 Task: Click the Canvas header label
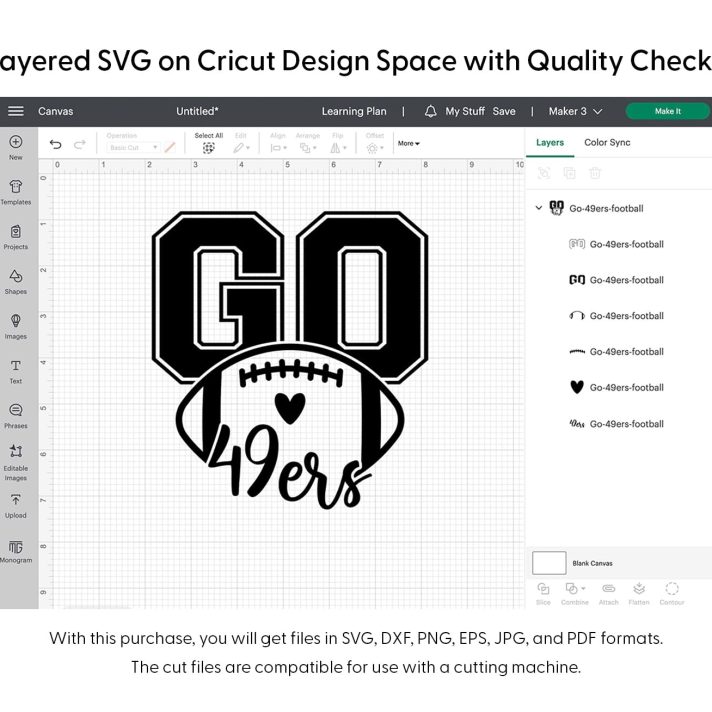(55, 111)
